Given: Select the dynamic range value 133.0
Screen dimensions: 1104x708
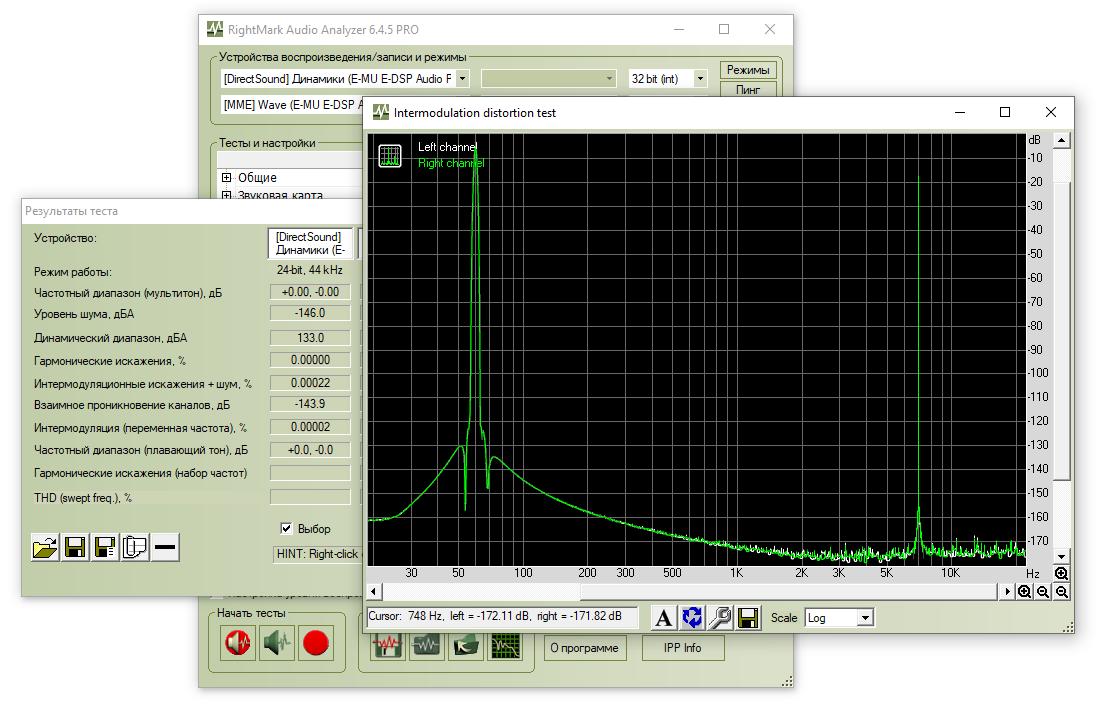Looking at the screenshot, I should pyautogui.click(x=310, y=338).
